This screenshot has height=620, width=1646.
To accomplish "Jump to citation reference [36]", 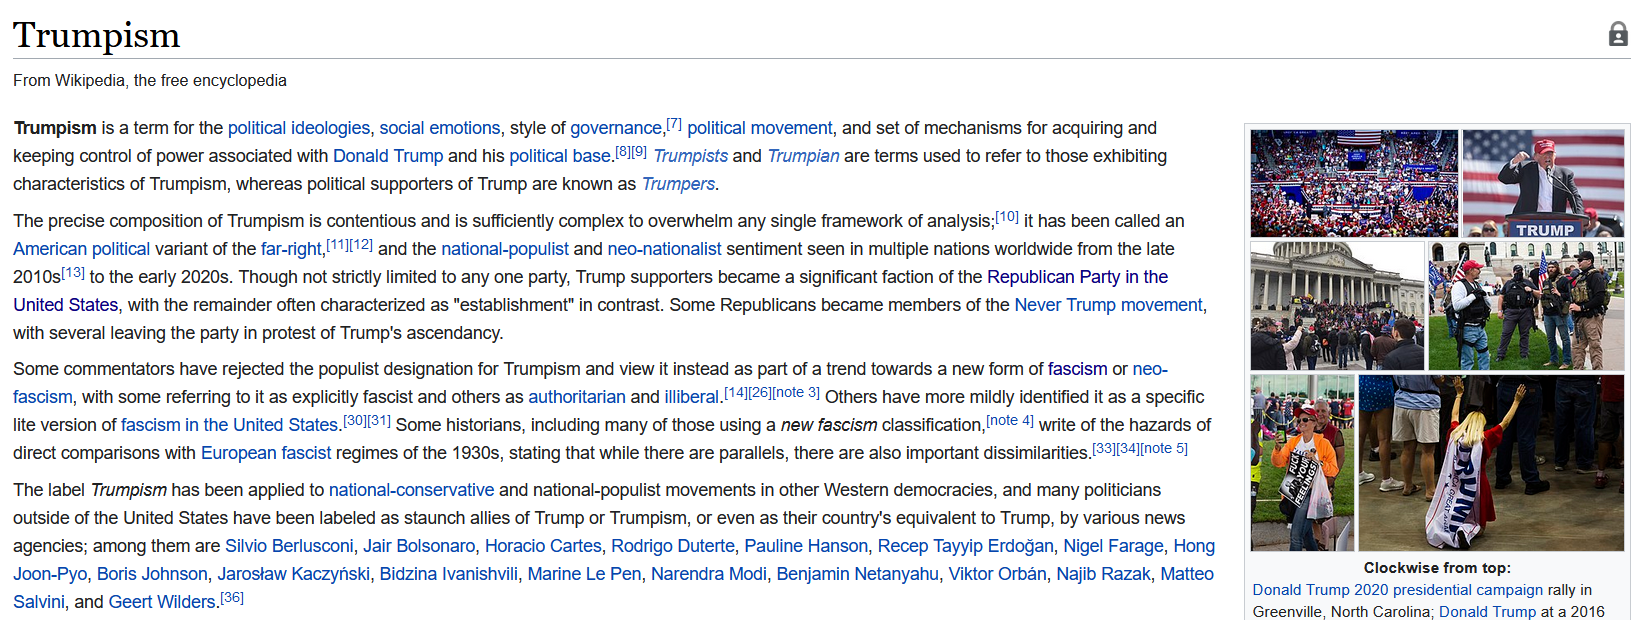I will click(x=232, y=597).
